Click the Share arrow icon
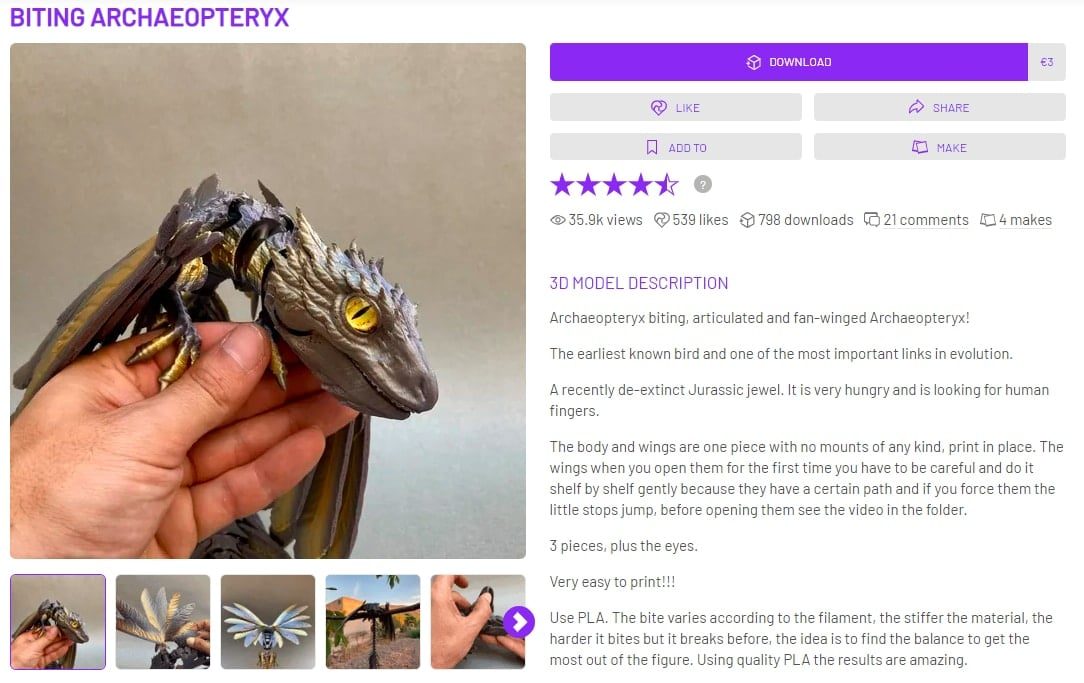This screenshot has height=683, width=1084. tap(916, 107)
